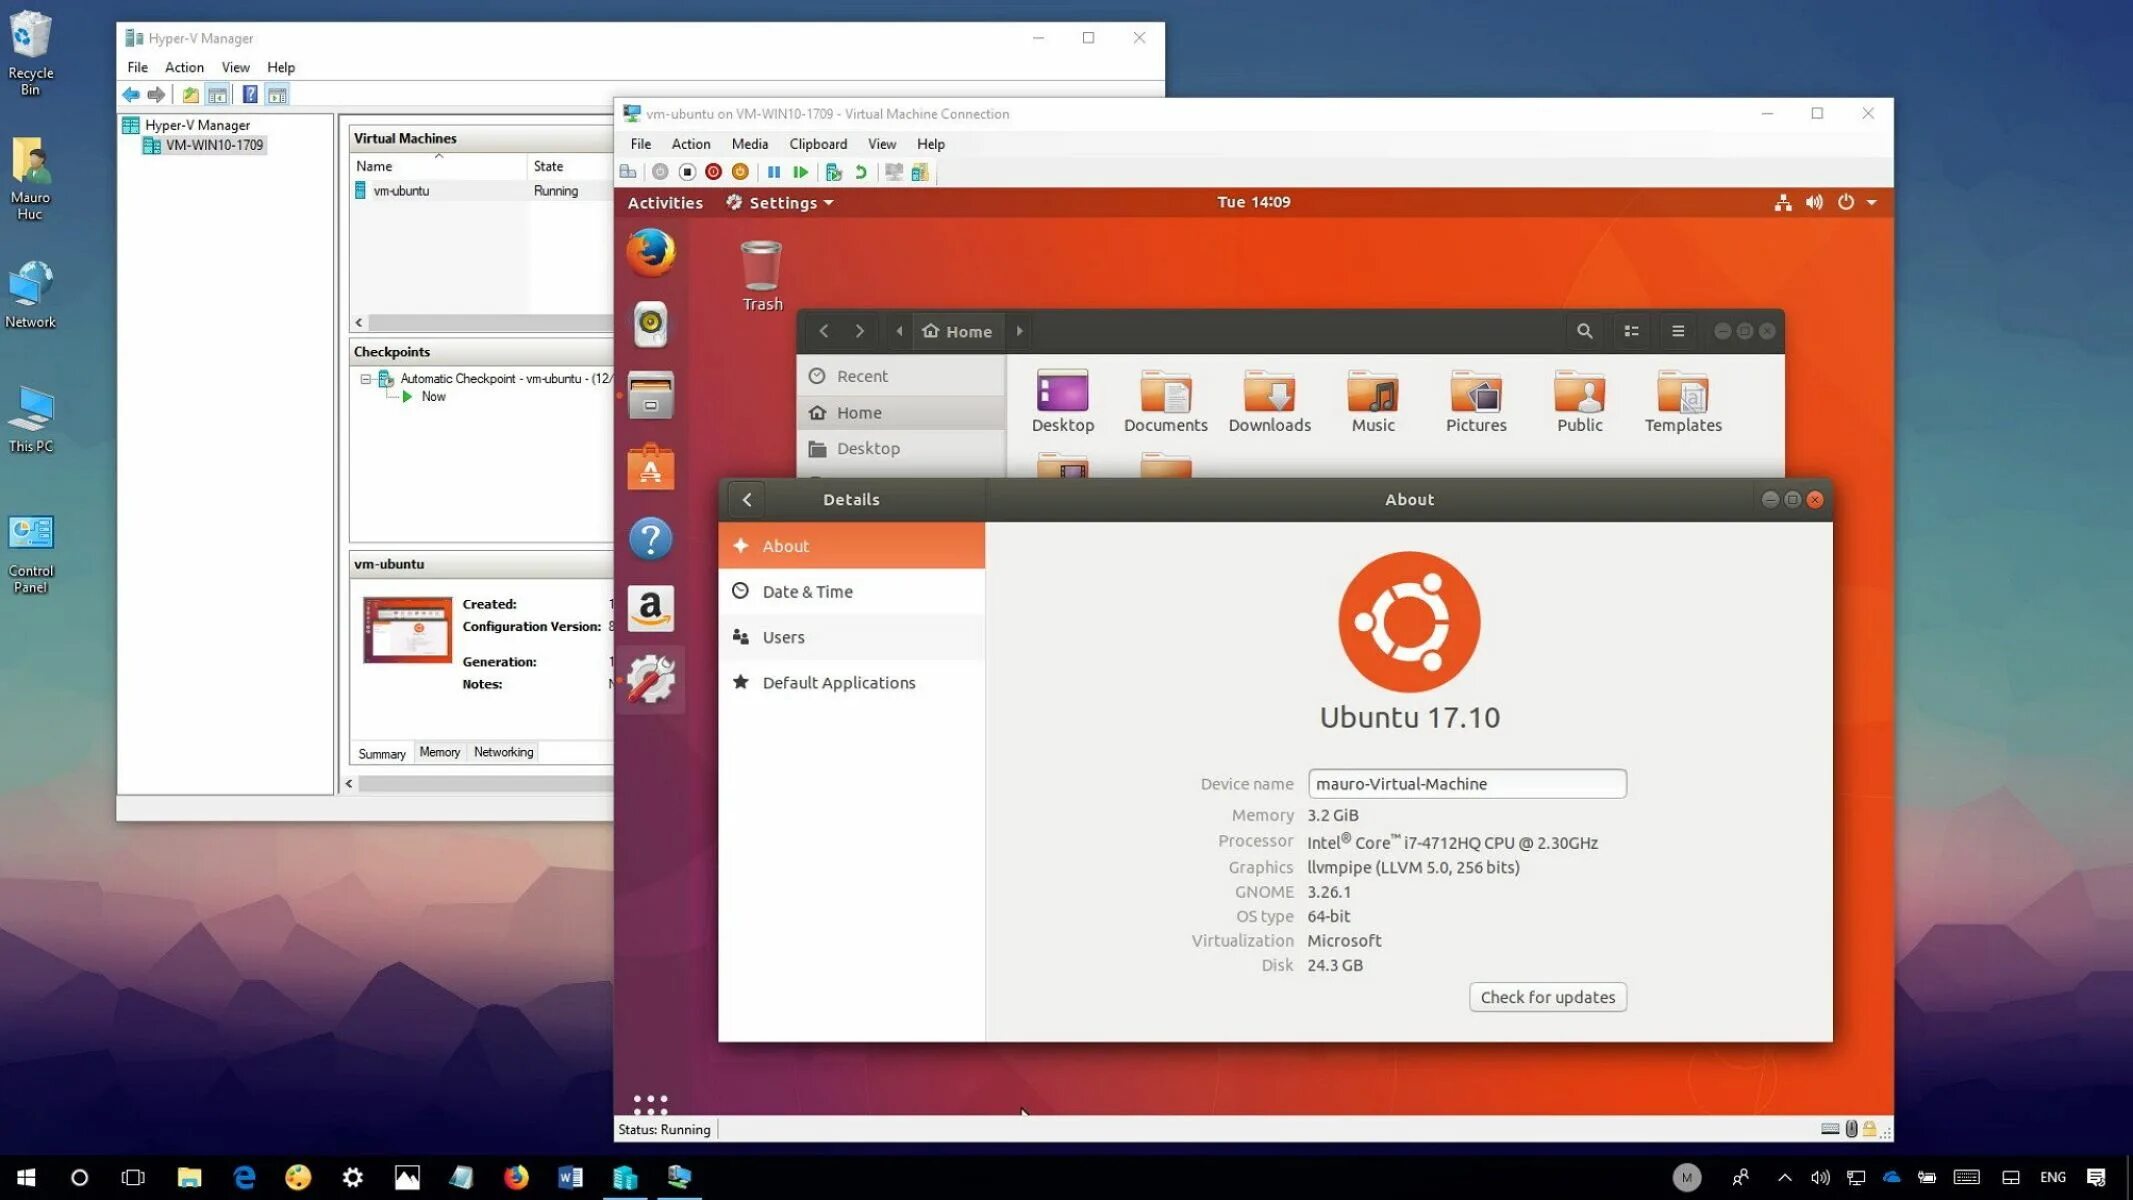Click the file manager icon in Ubuntu dock

tap(649, 397)
